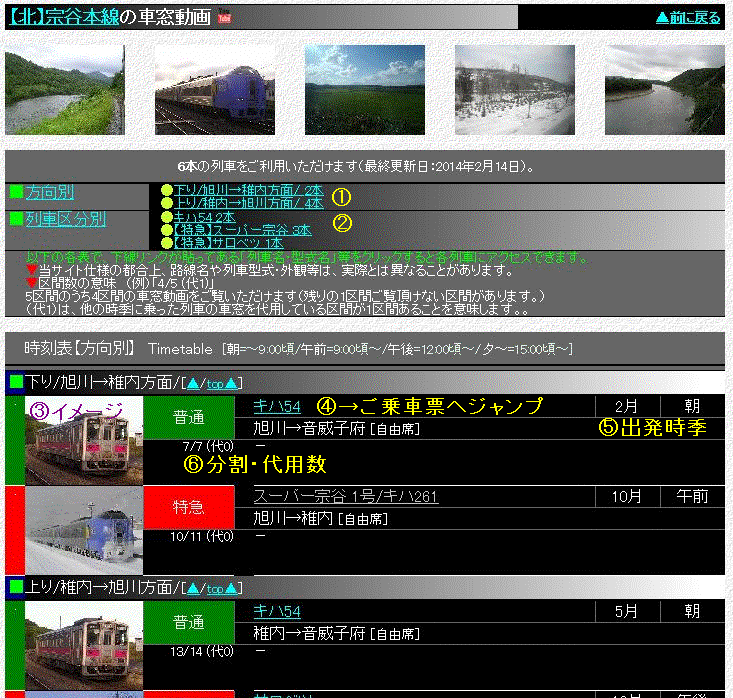
Task: Open the green field and blue sky thumbnail
Action: (x=365, y=90)
